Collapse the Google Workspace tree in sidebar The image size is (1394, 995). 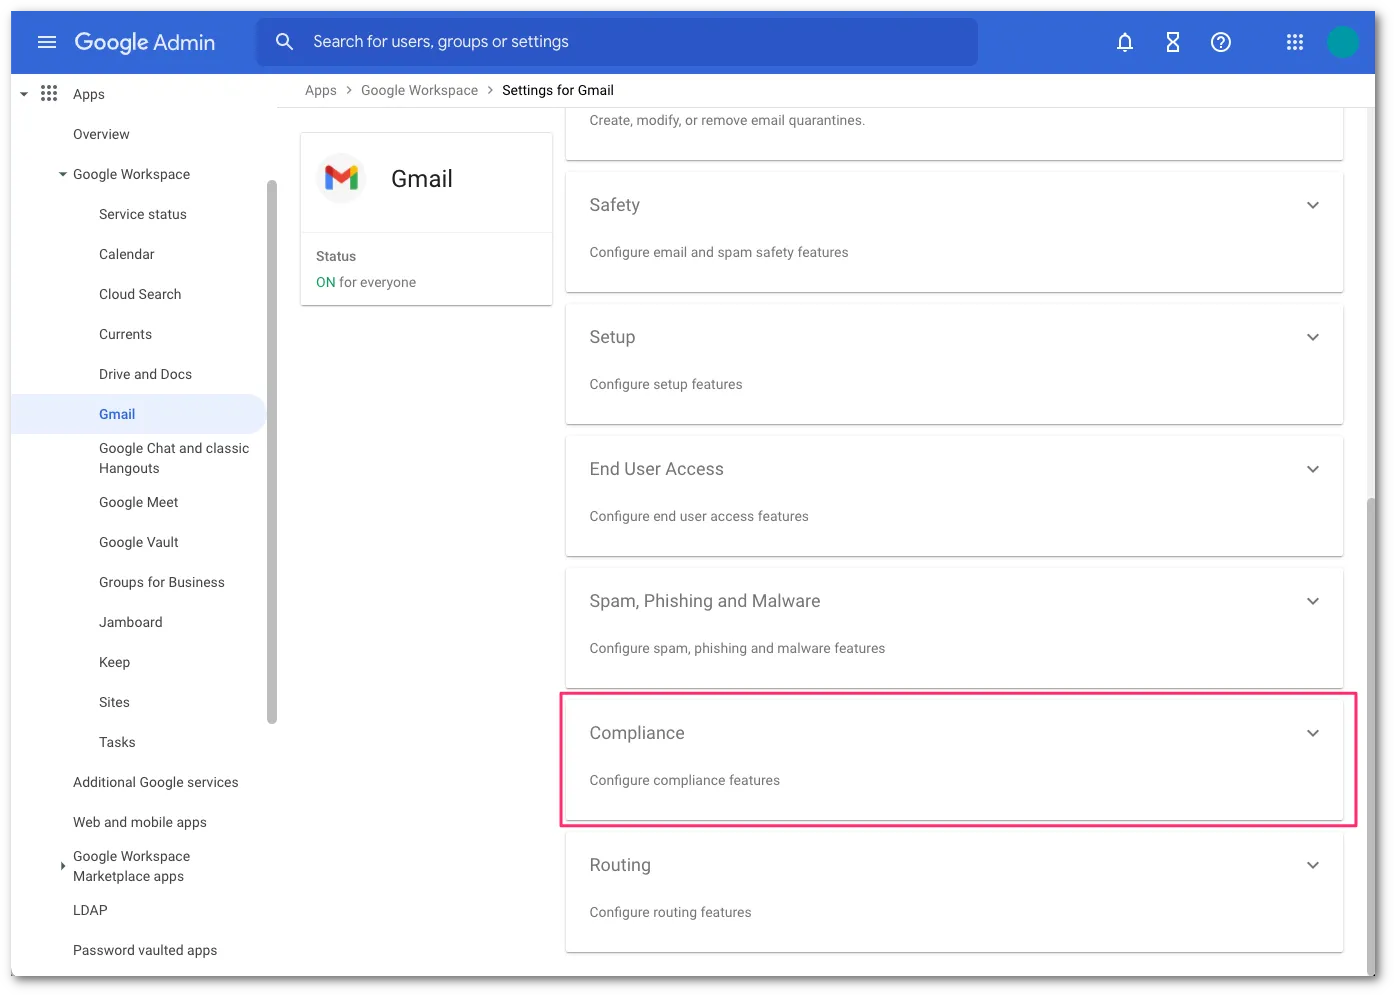click(x=60, y=174)
